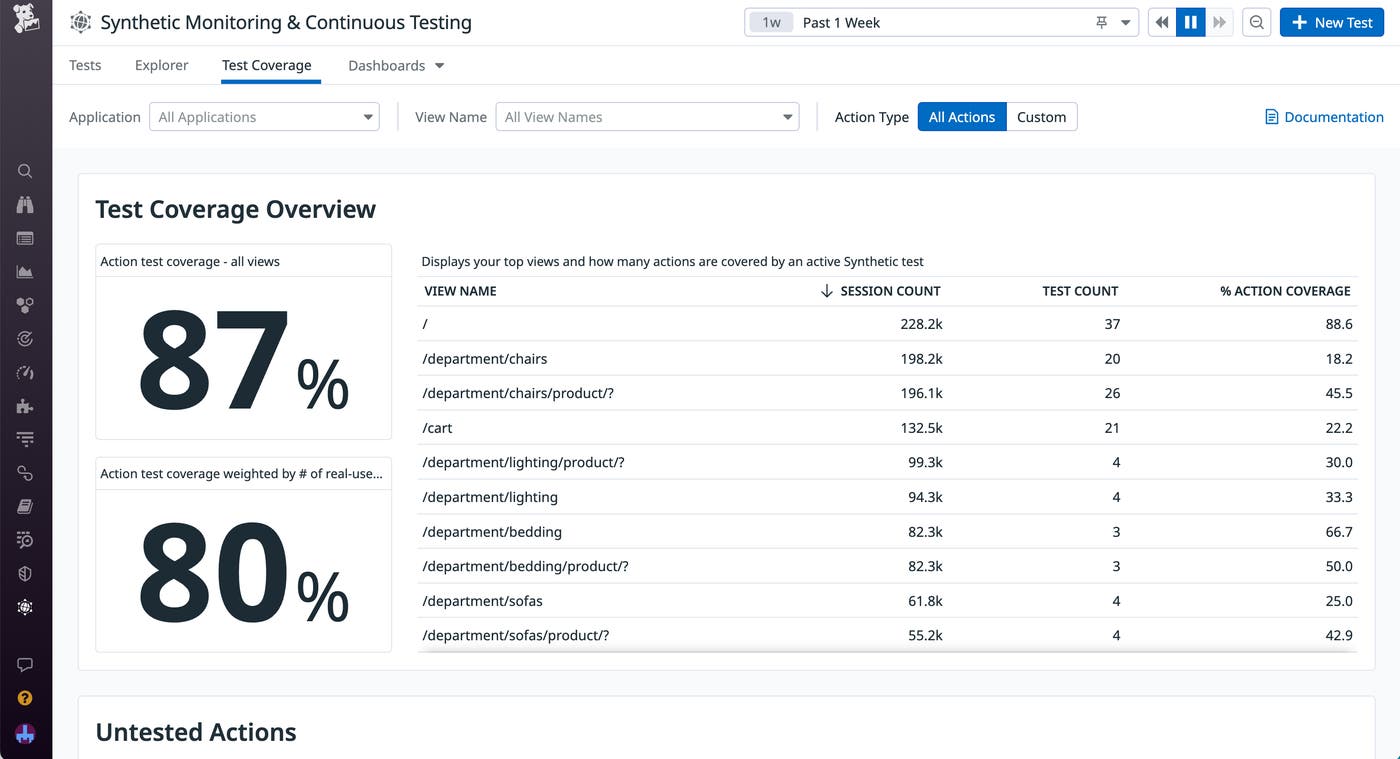1400x759 pixels.
Task: Step the time range backward
Action: pyautogui.click(x=1161, y=22)
